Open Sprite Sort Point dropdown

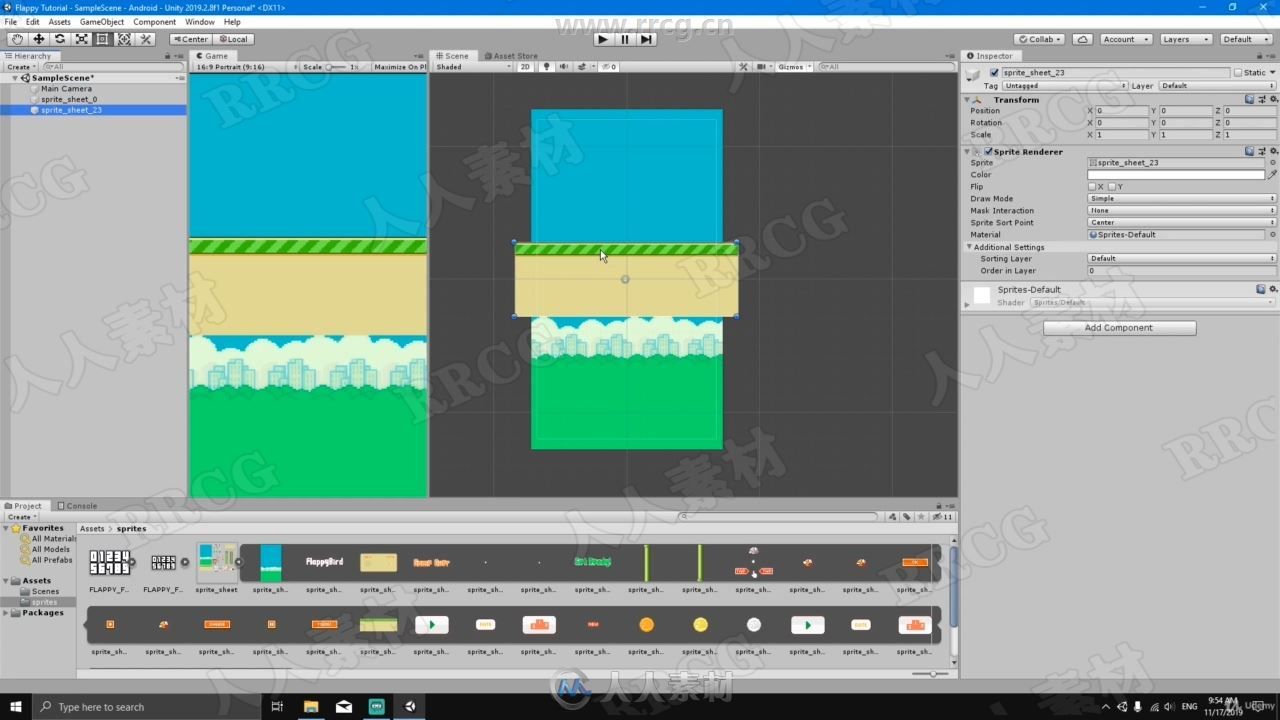tap(1182, 222)
